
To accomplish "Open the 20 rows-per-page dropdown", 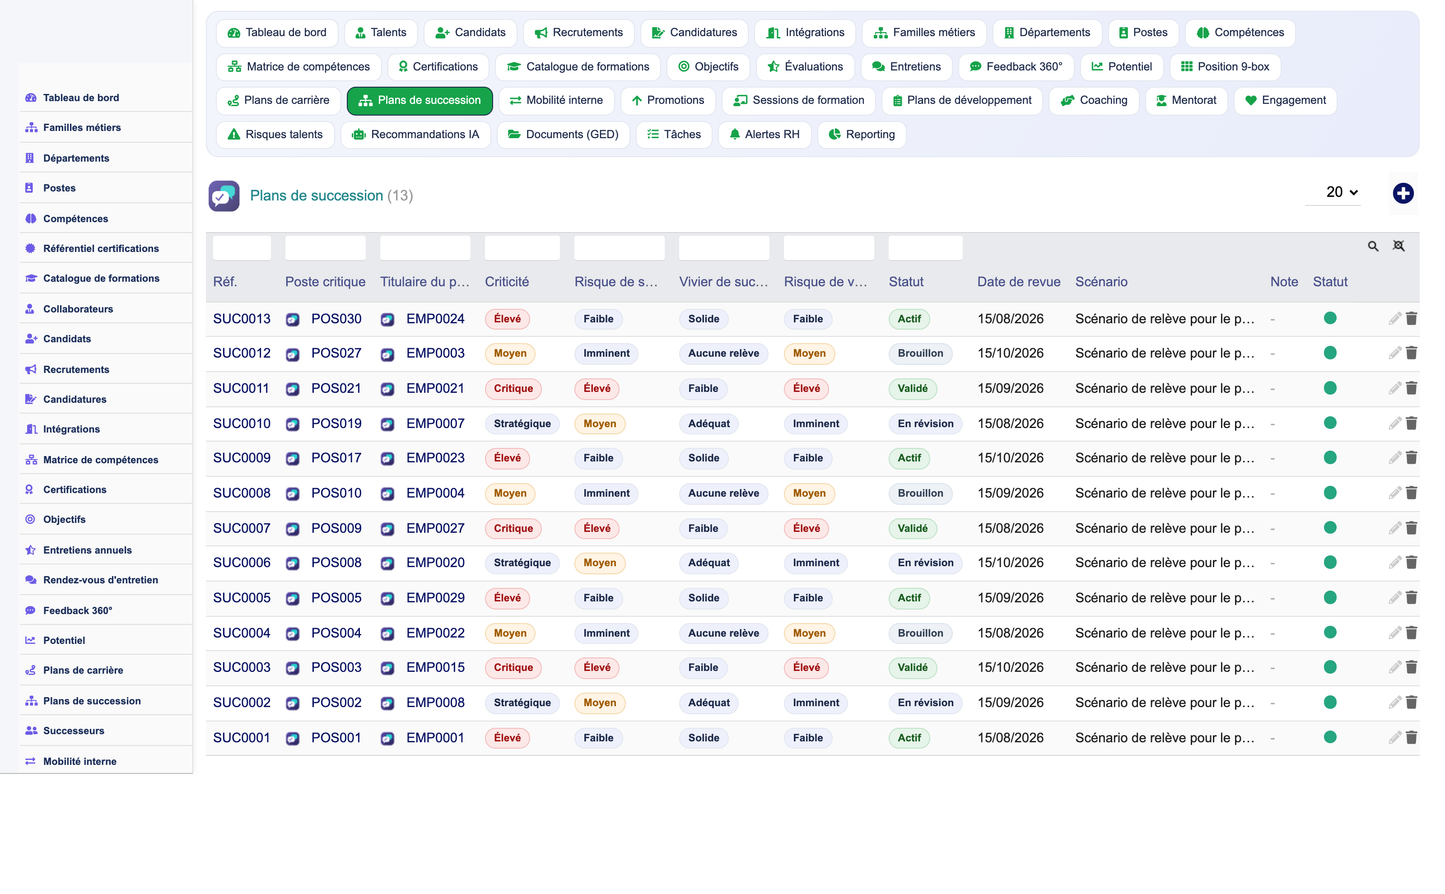I will coord(1333,192).
